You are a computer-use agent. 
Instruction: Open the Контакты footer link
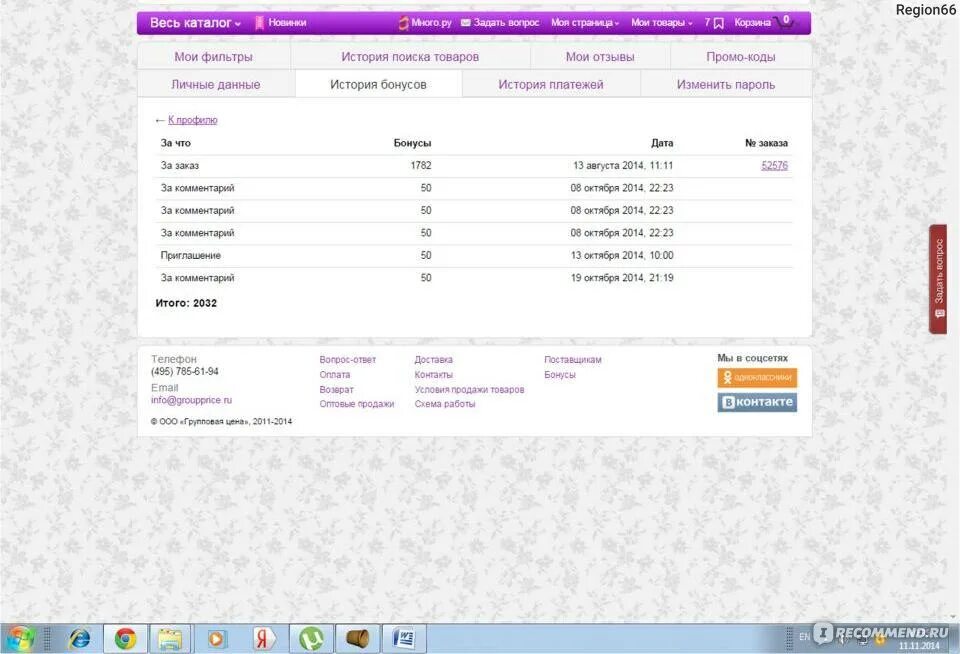click(433, 374)
